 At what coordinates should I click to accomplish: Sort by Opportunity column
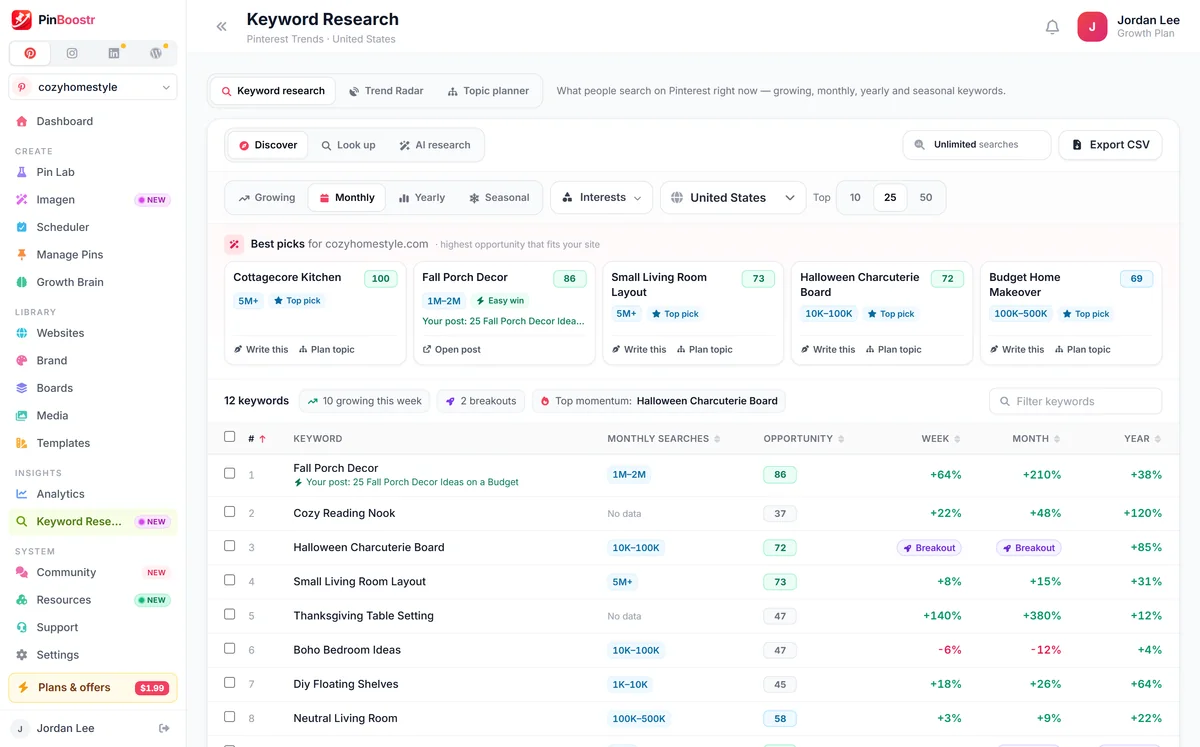click(x=803, y=438)
